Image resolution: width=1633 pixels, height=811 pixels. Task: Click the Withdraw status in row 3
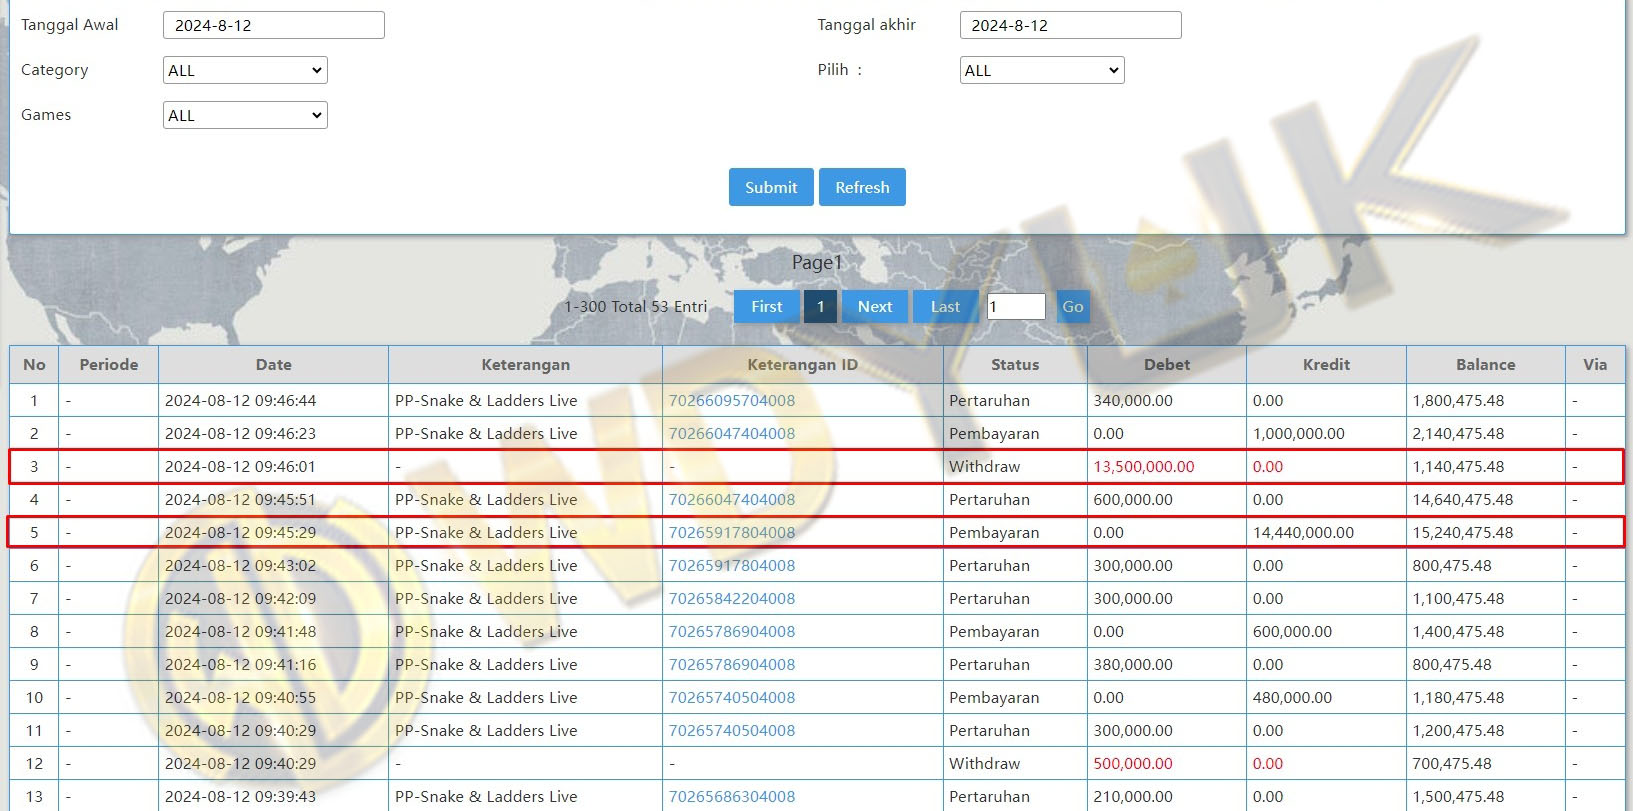[x=984, y=466]
